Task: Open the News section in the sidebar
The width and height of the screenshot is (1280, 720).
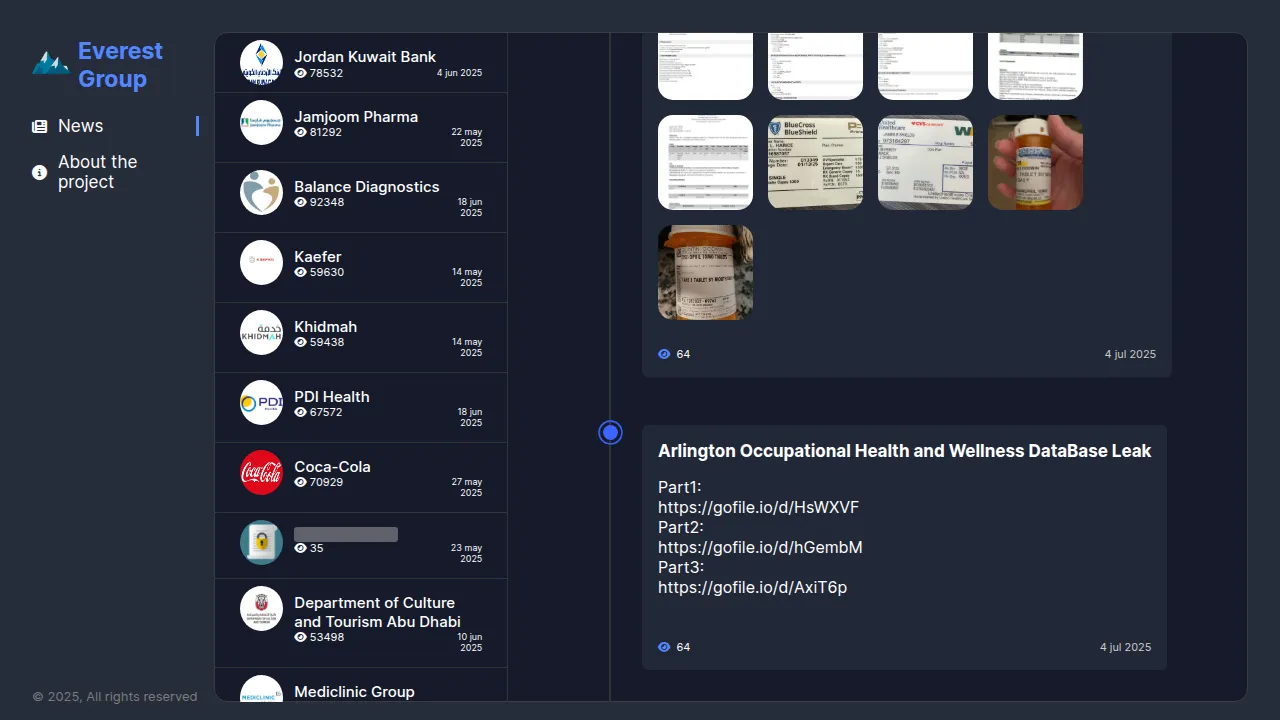Action: point(80,126)
